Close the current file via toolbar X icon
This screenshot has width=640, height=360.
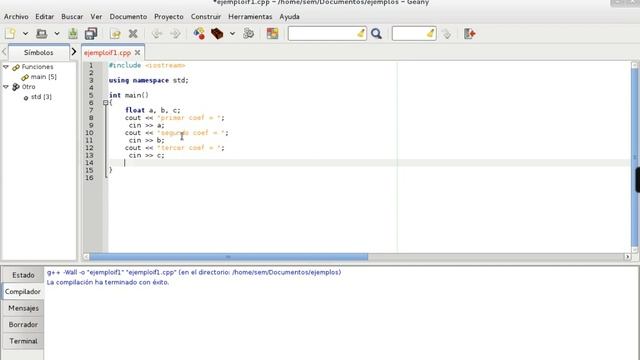133,33
